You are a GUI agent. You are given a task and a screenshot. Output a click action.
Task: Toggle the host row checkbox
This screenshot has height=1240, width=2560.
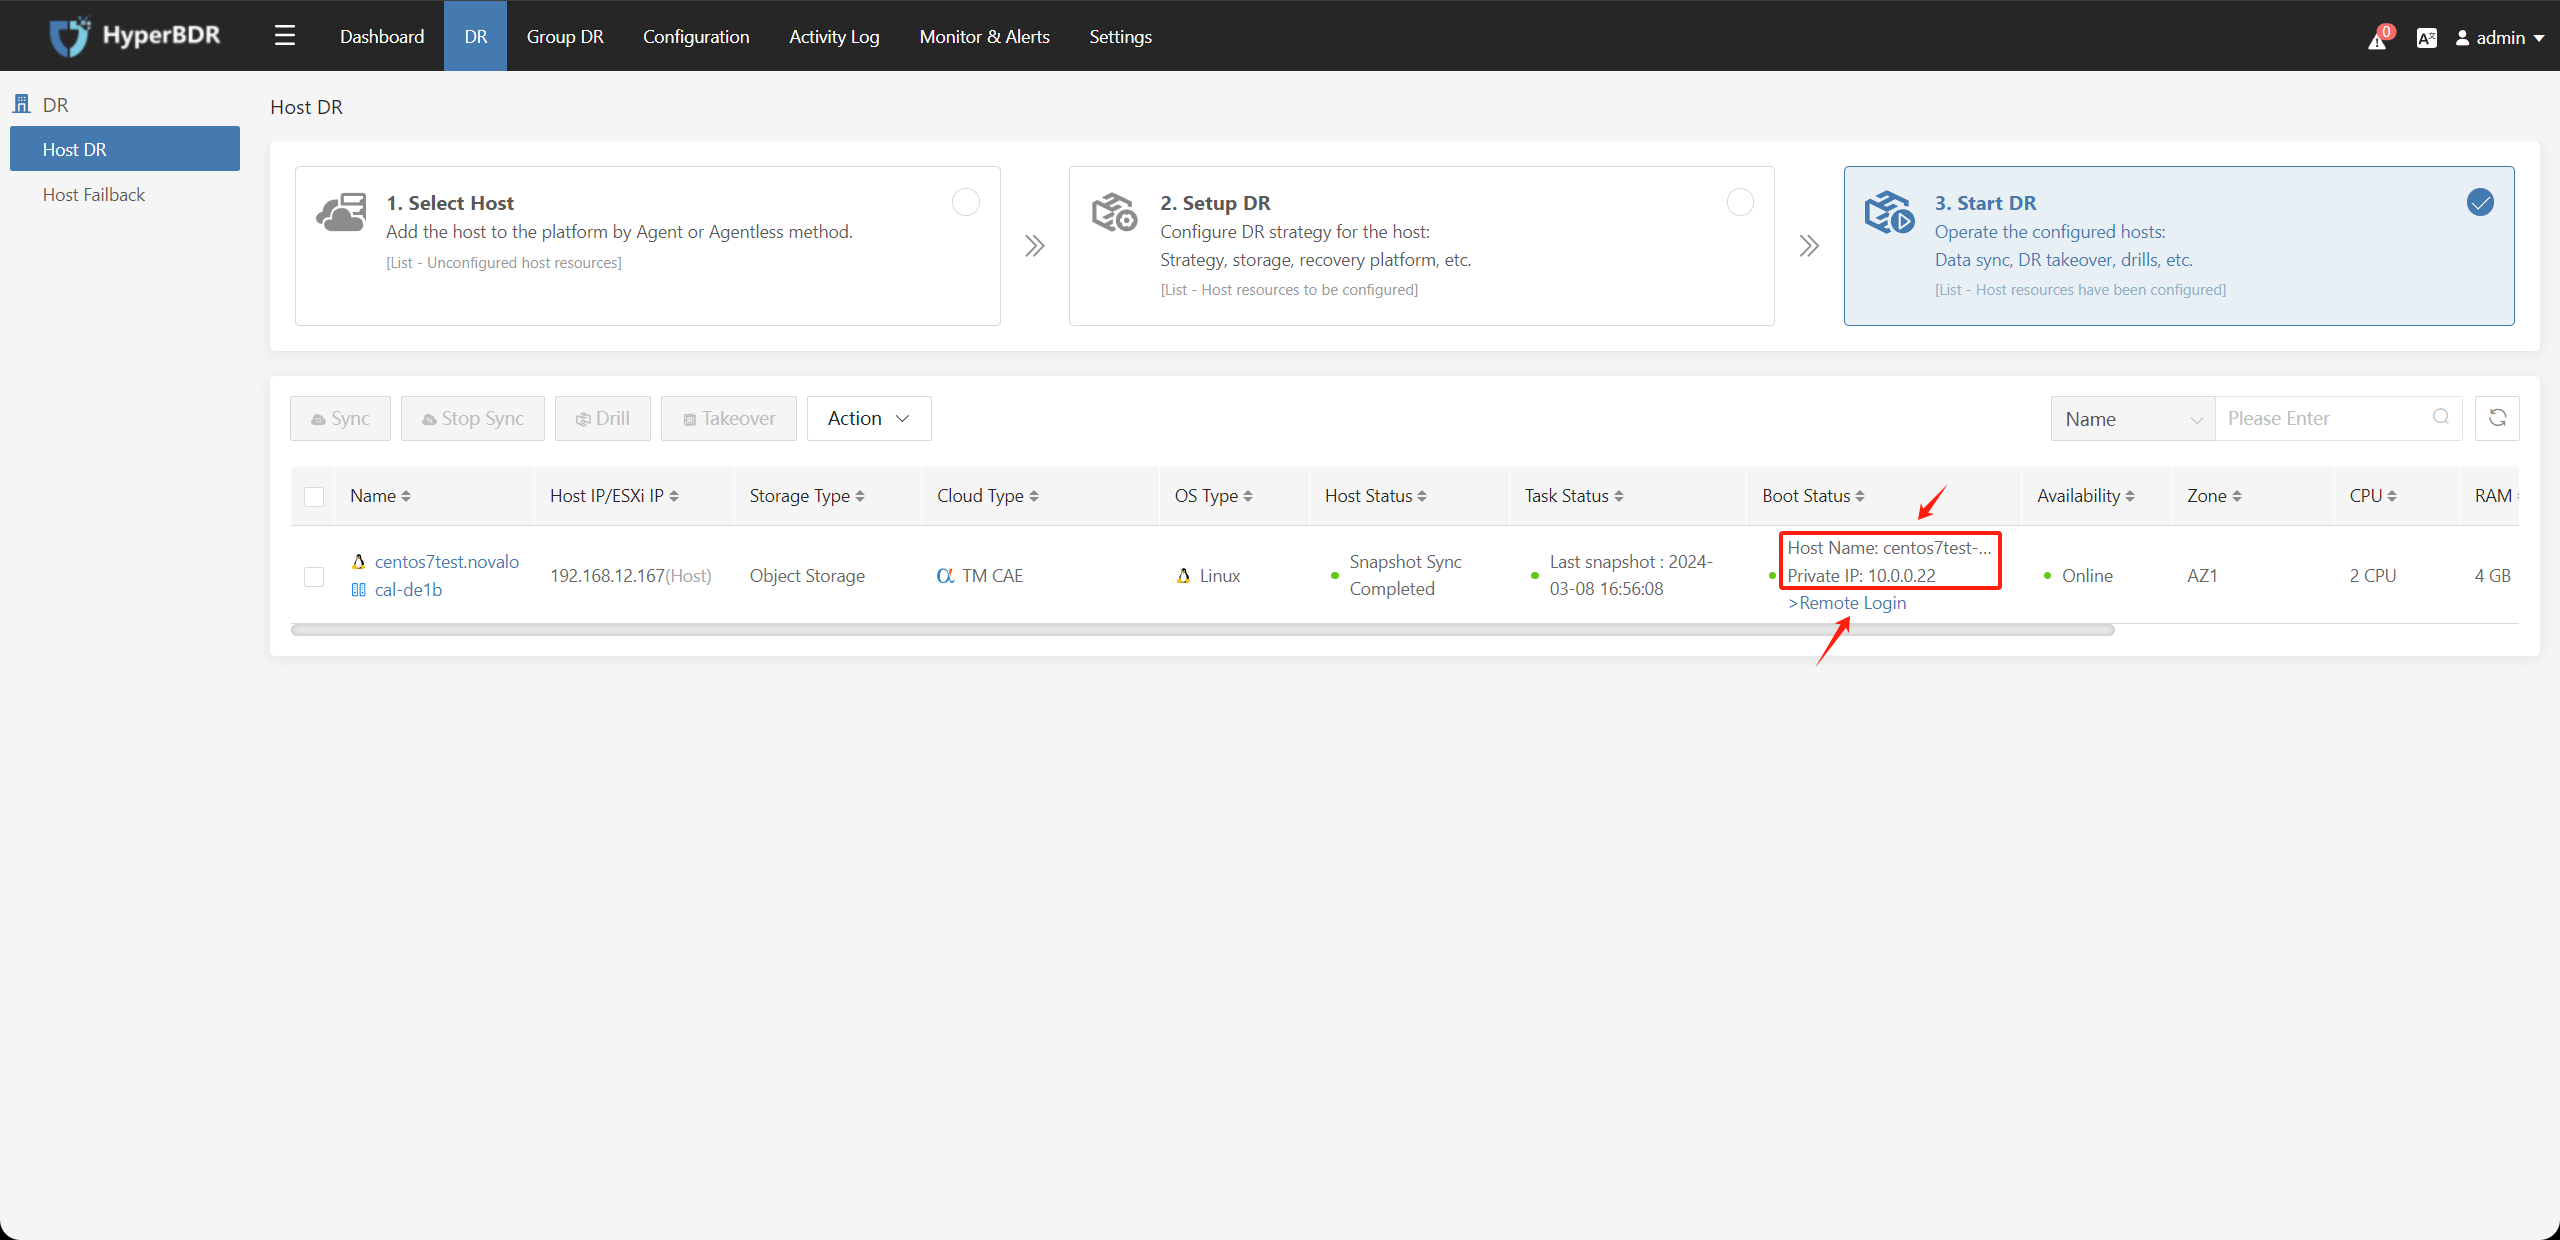tap(313, 576)
